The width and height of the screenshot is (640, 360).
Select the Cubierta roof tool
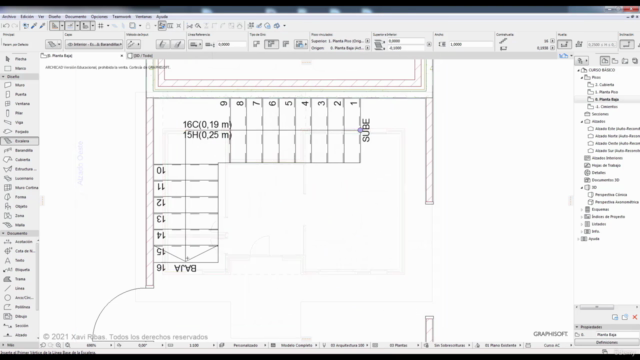tap(20, 160)
